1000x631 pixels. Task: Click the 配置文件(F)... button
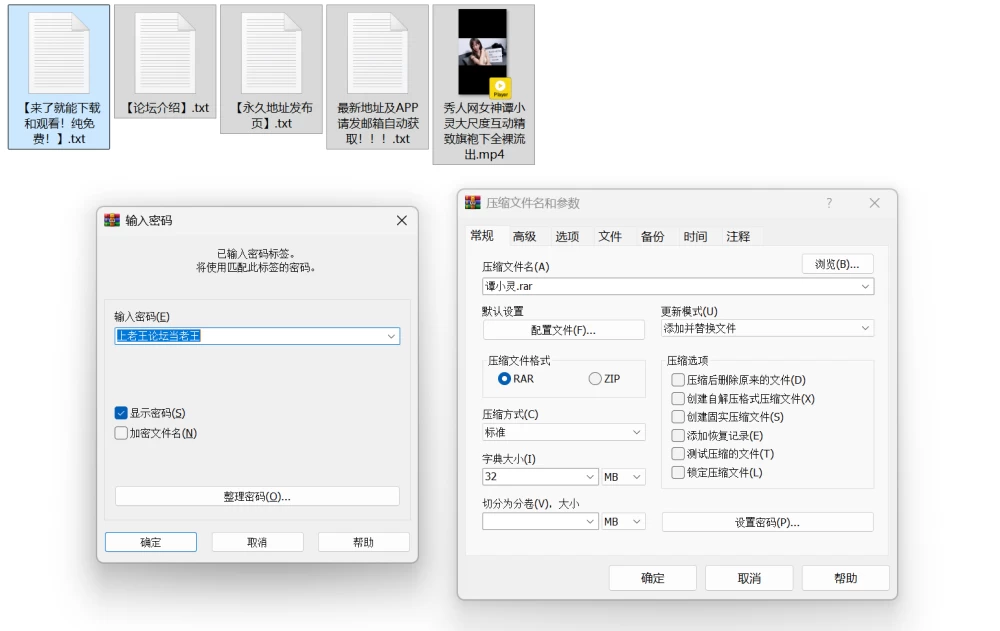pos(564,330)
